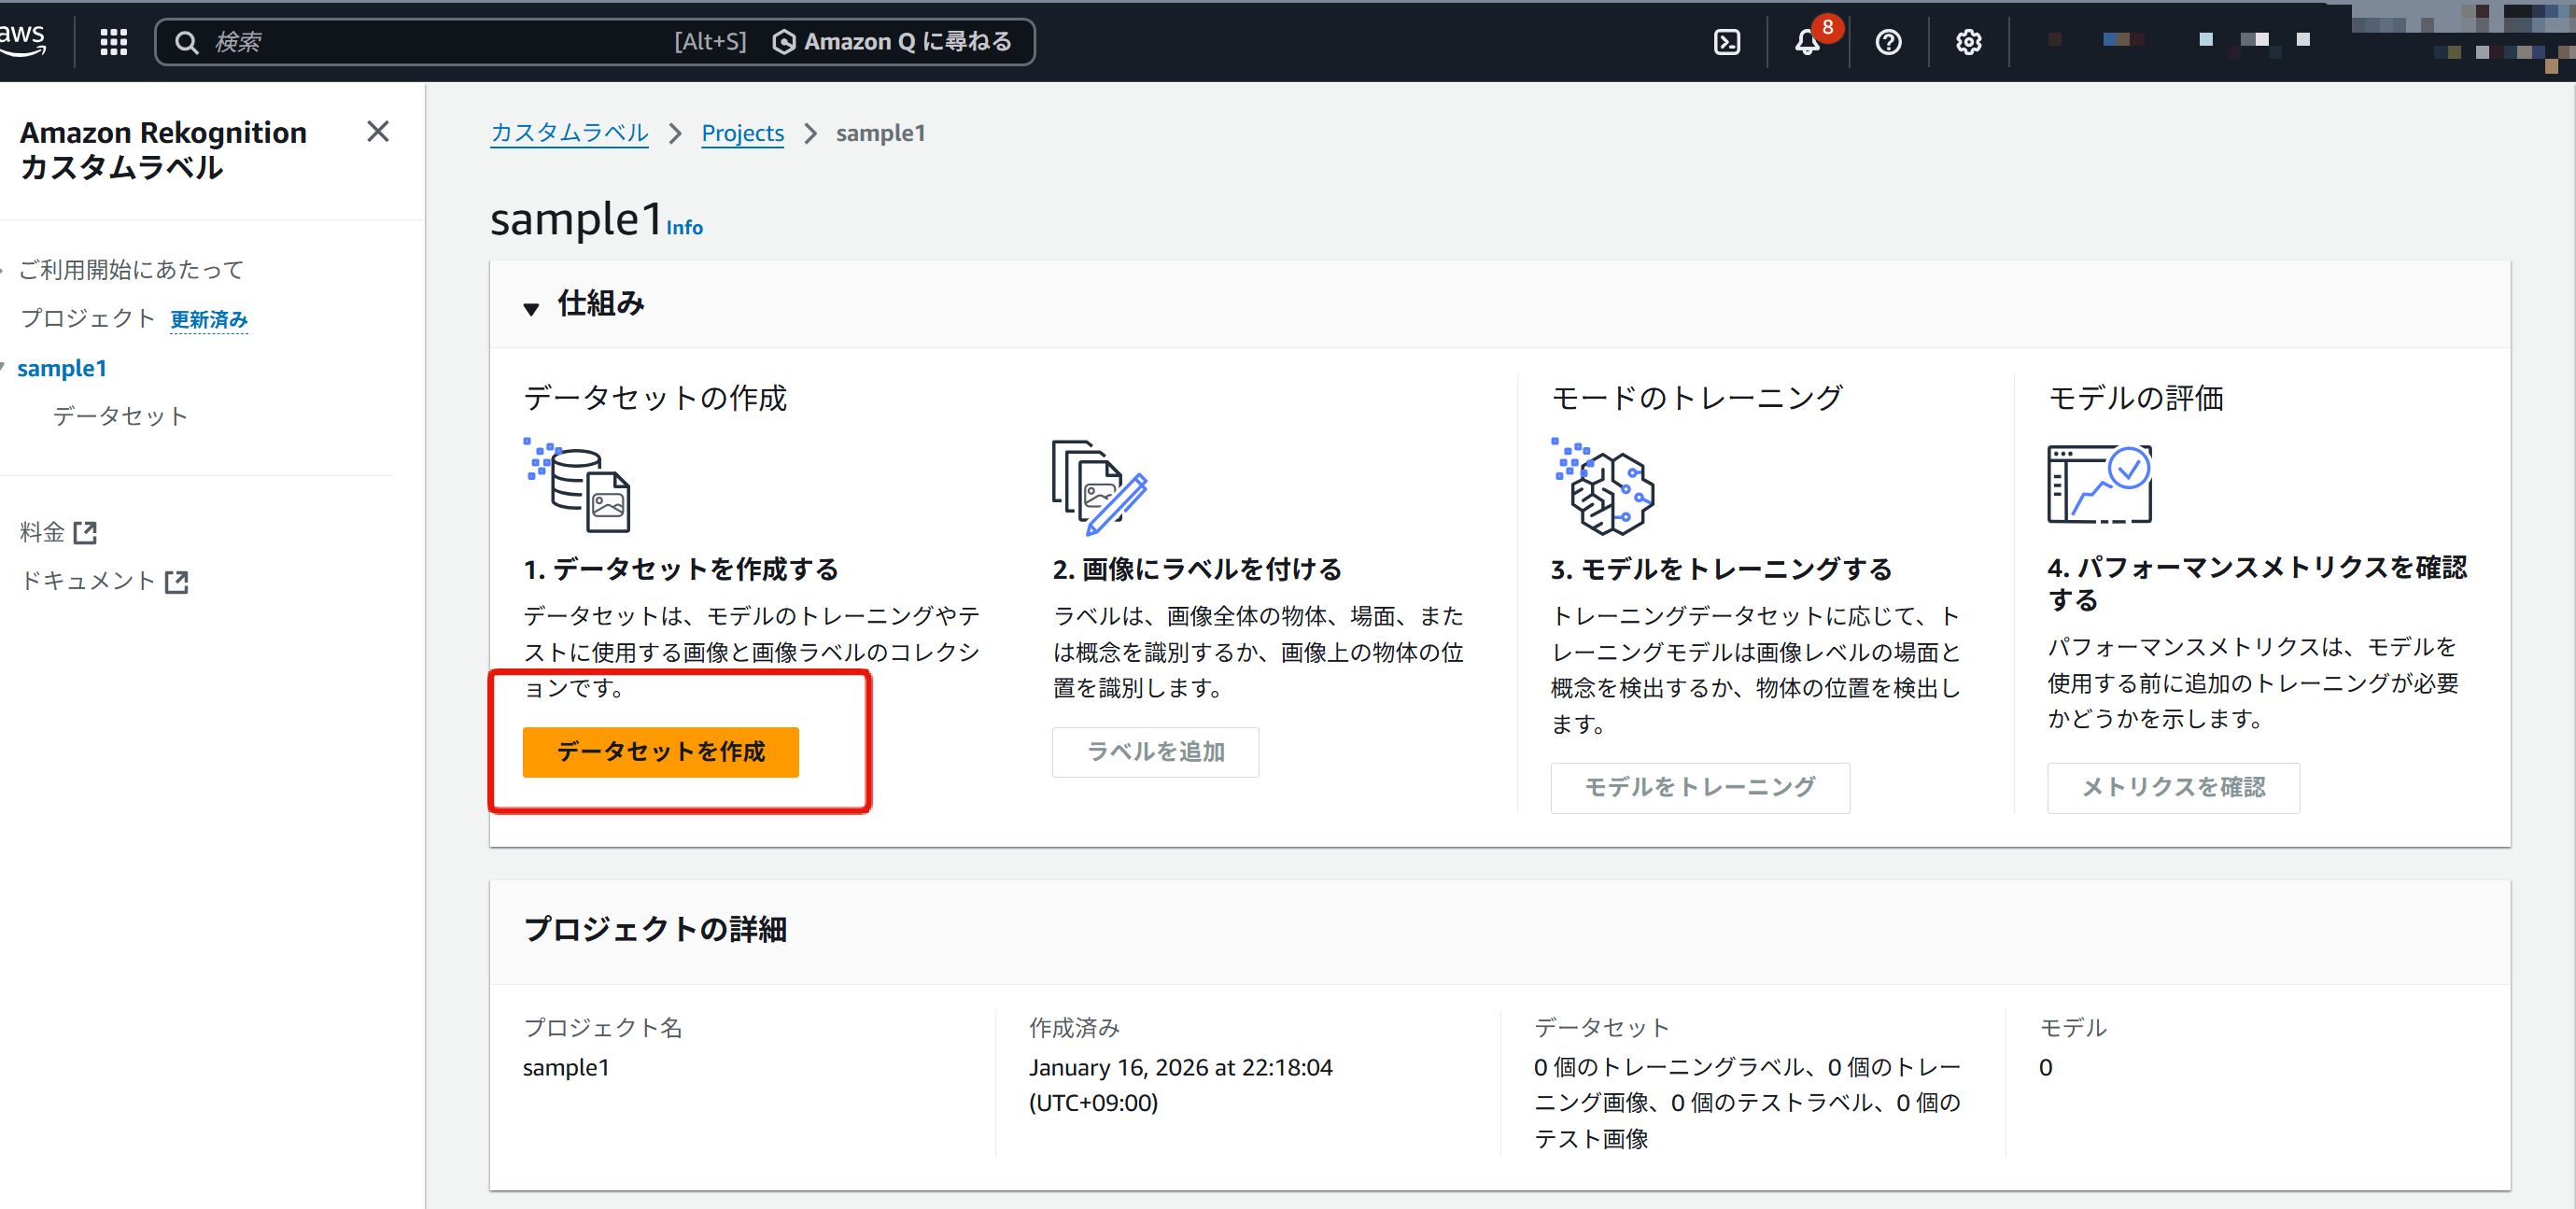Image resolution: width=2576 pixels, height=1209 pixels.
Task: Open the settings gear icon
Action: pyautogui.click(x=1968, y=42)
